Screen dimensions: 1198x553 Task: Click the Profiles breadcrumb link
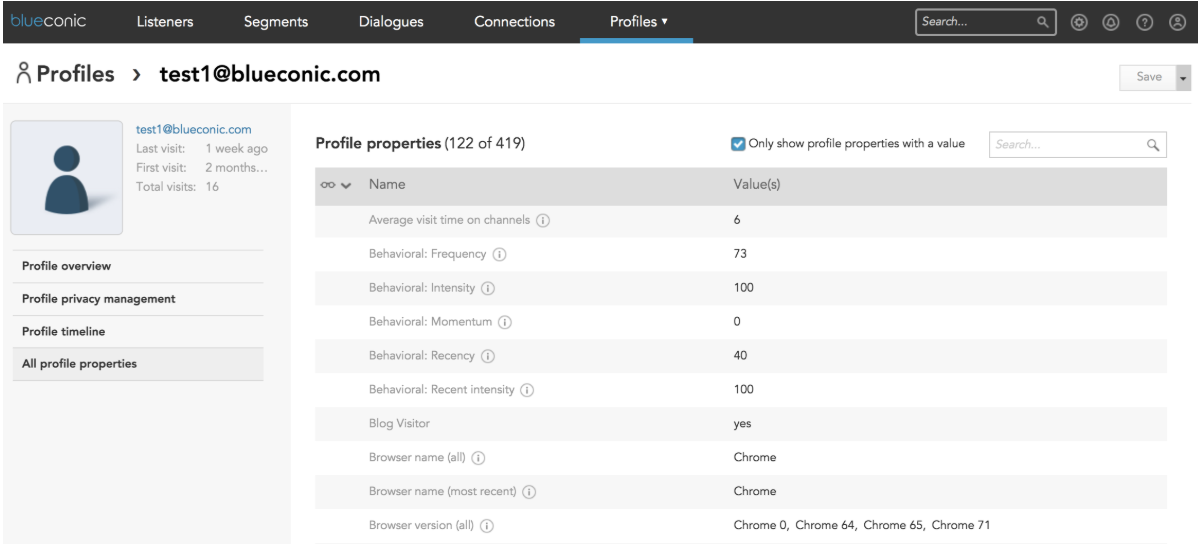point(76,74)
